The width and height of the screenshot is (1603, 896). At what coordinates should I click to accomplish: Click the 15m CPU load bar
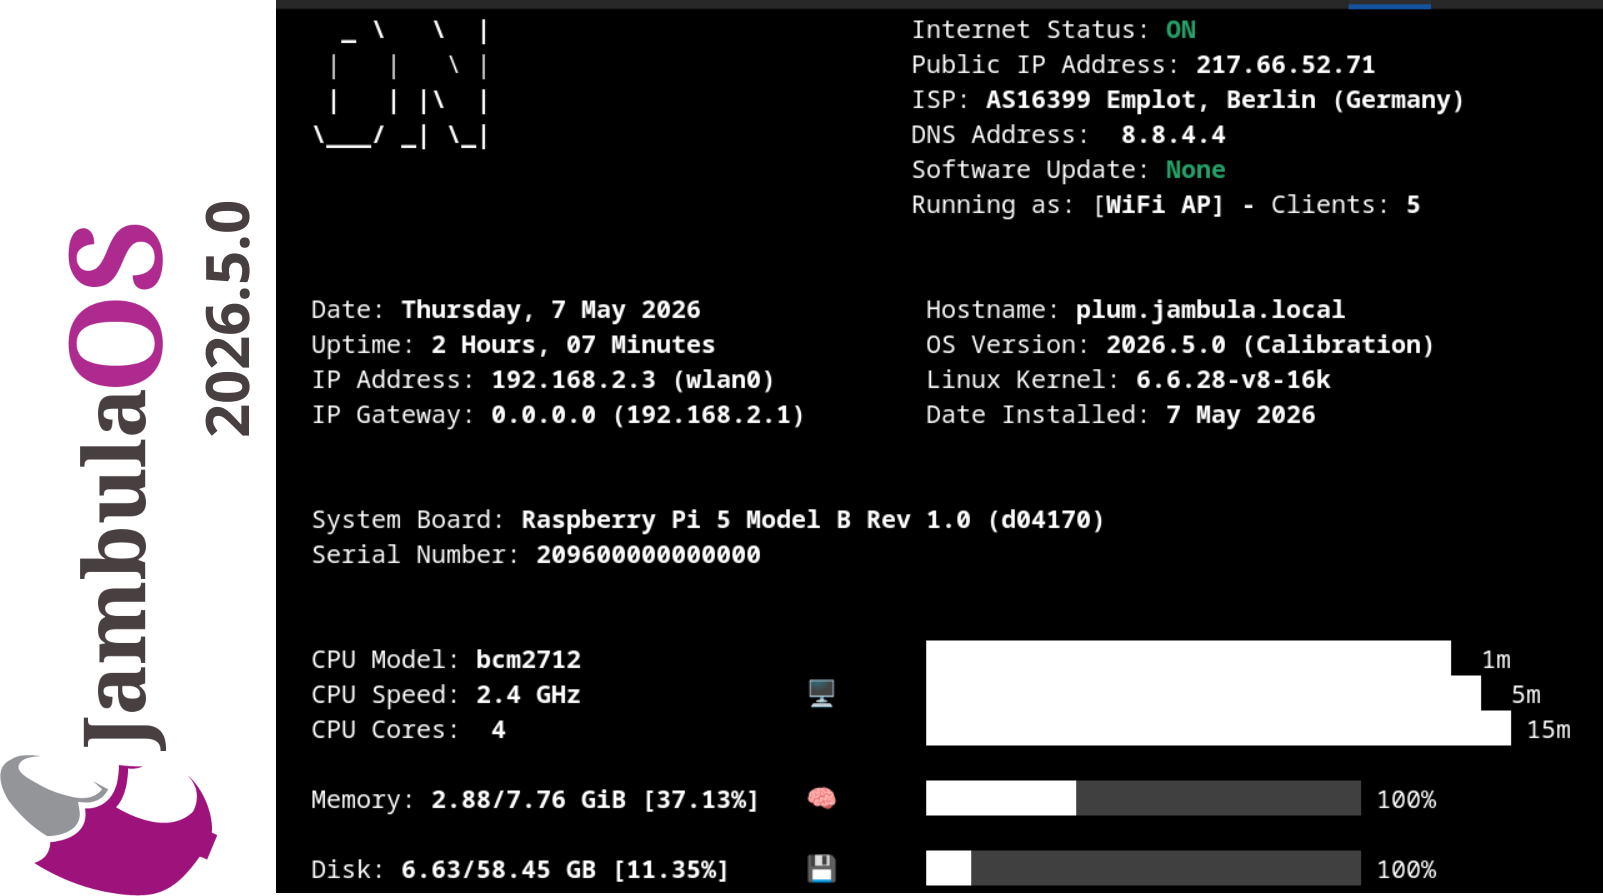point(1218,728)
